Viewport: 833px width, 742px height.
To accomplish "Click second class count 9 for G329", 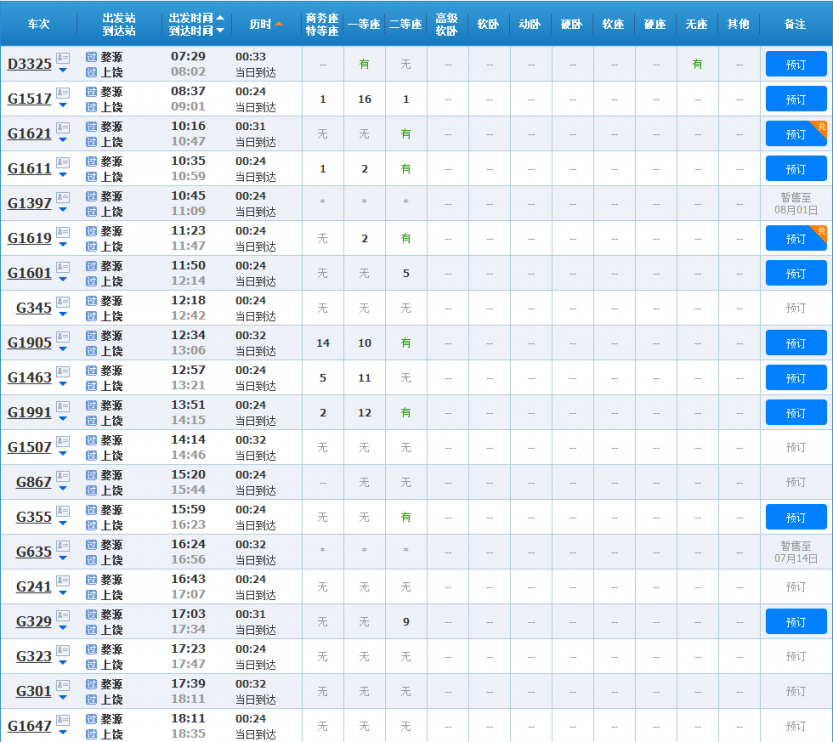I will coord(406,622).
